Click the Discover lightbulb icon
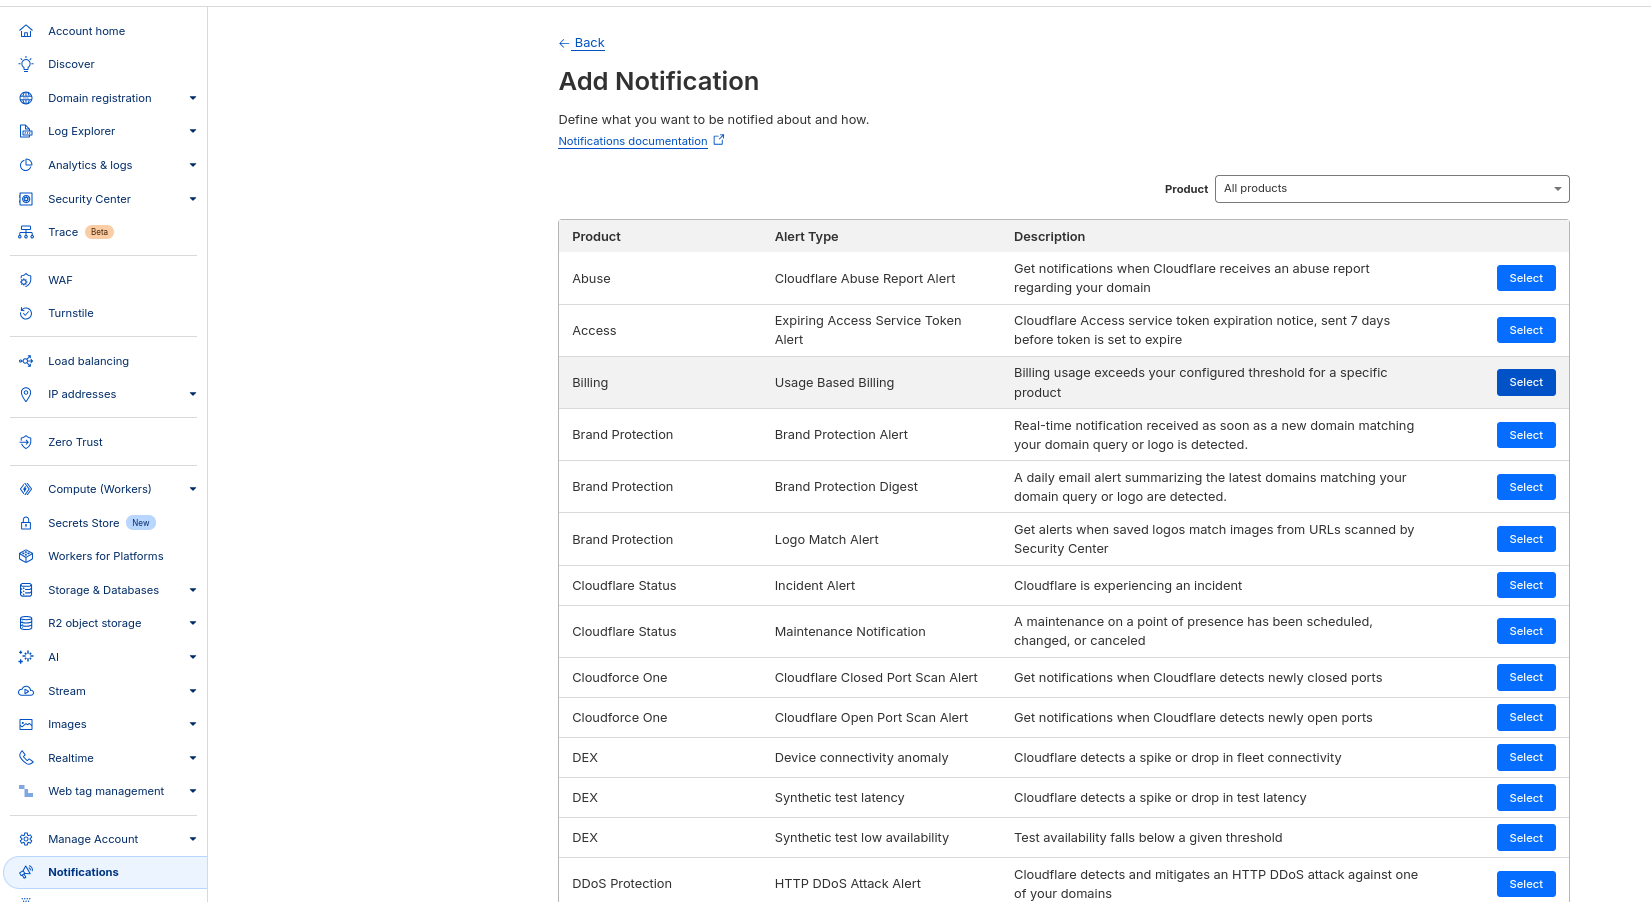1651x902 pixels. [x=26, y=64]
